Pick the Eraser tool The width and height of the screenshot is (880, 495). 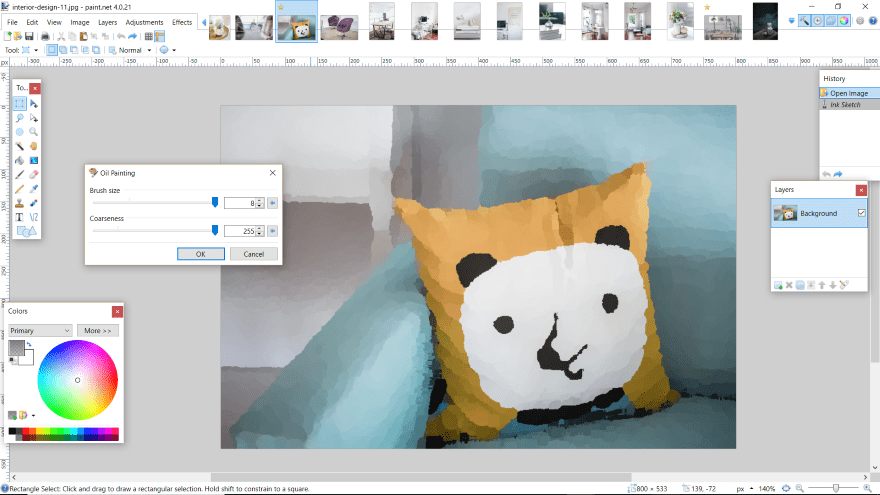[34, 174]
